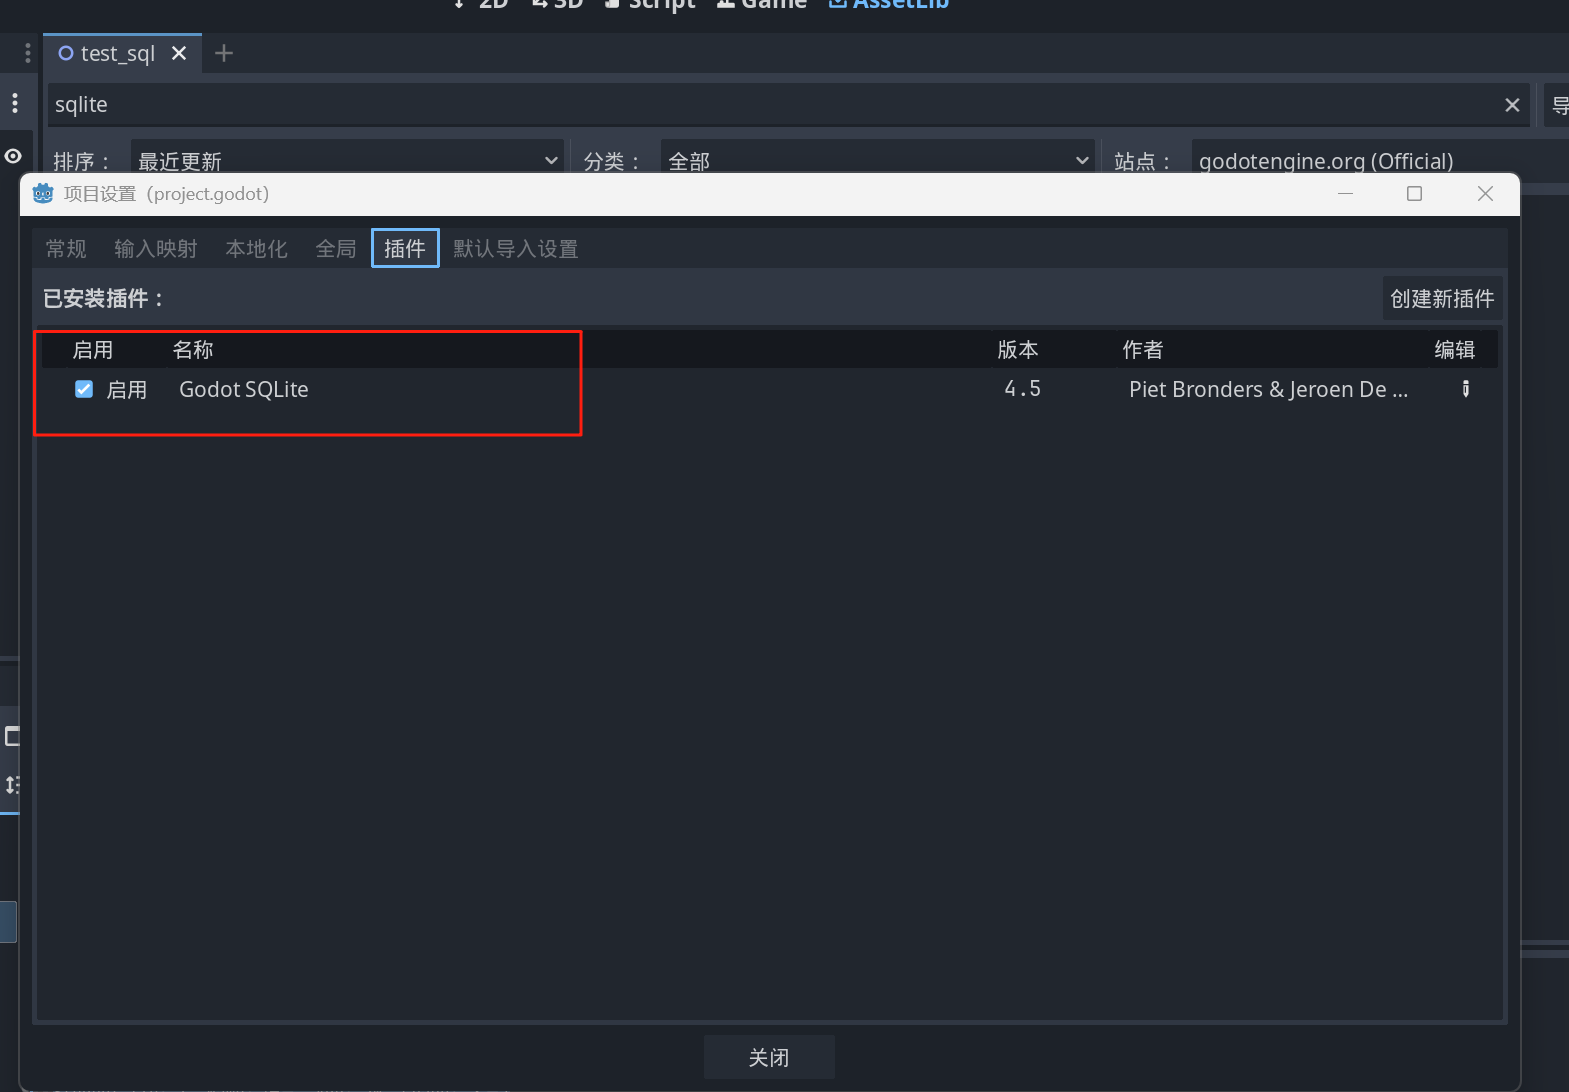Screen dimensions: 1569x1092
Task: Switch to the 本地化 tab
Action: (x=257, y=248)
